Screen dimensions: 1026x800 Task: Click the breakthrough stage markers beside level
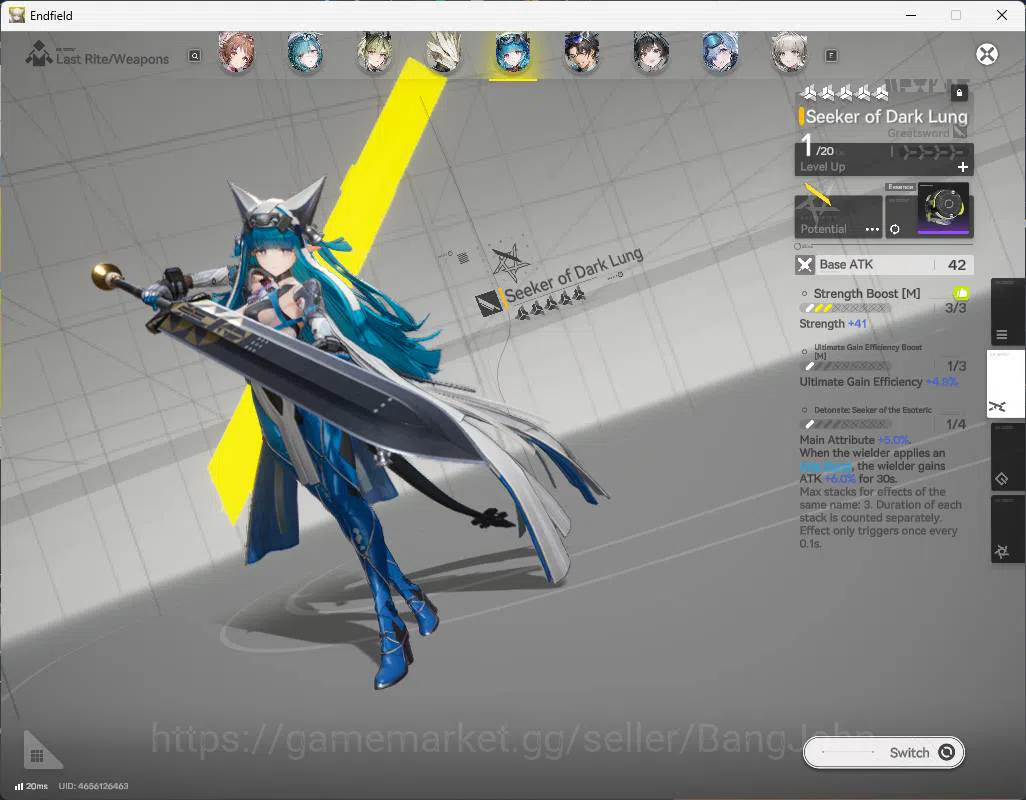[932, 152]
